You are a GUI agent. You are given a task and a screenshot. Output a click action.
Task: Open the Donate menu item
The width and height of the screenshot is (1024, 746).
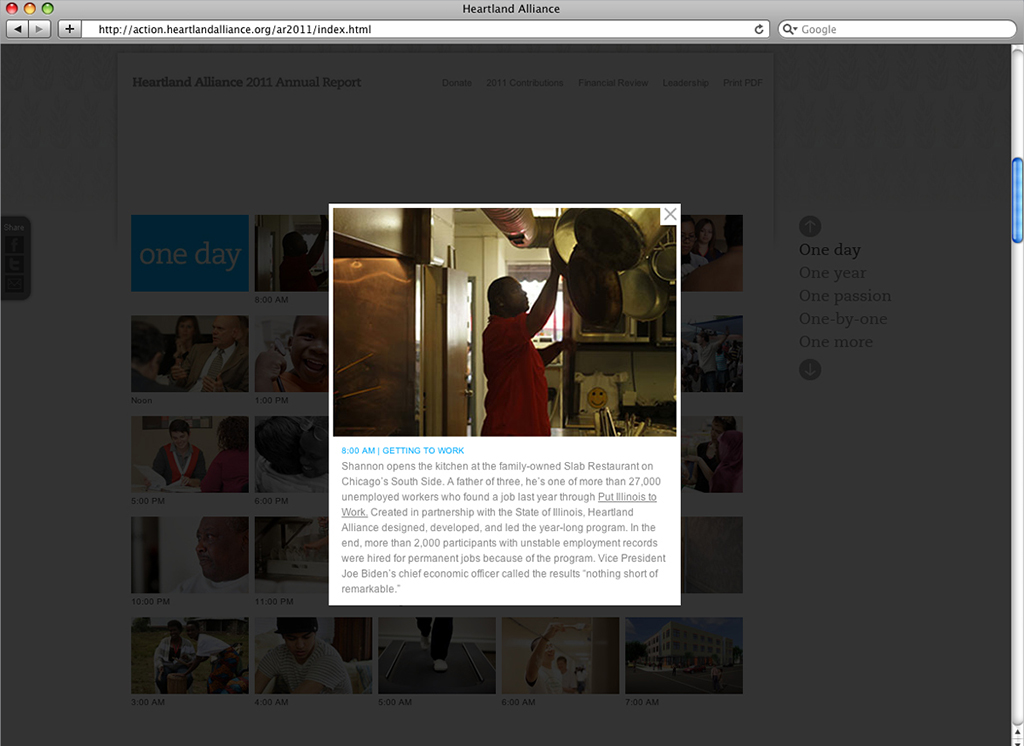[456, 83]
